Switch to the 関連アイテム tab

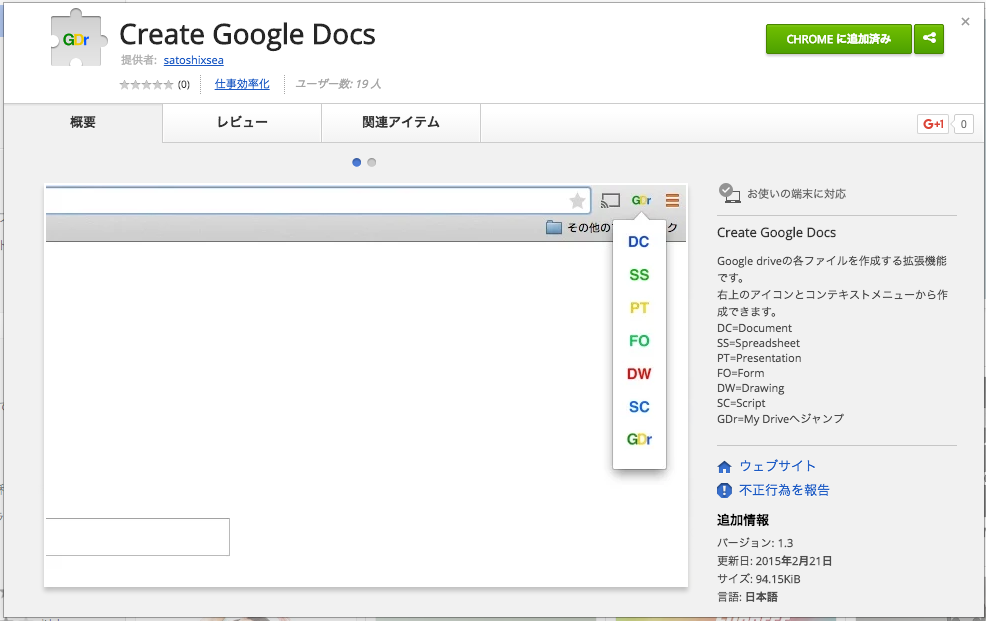(401, 123)
